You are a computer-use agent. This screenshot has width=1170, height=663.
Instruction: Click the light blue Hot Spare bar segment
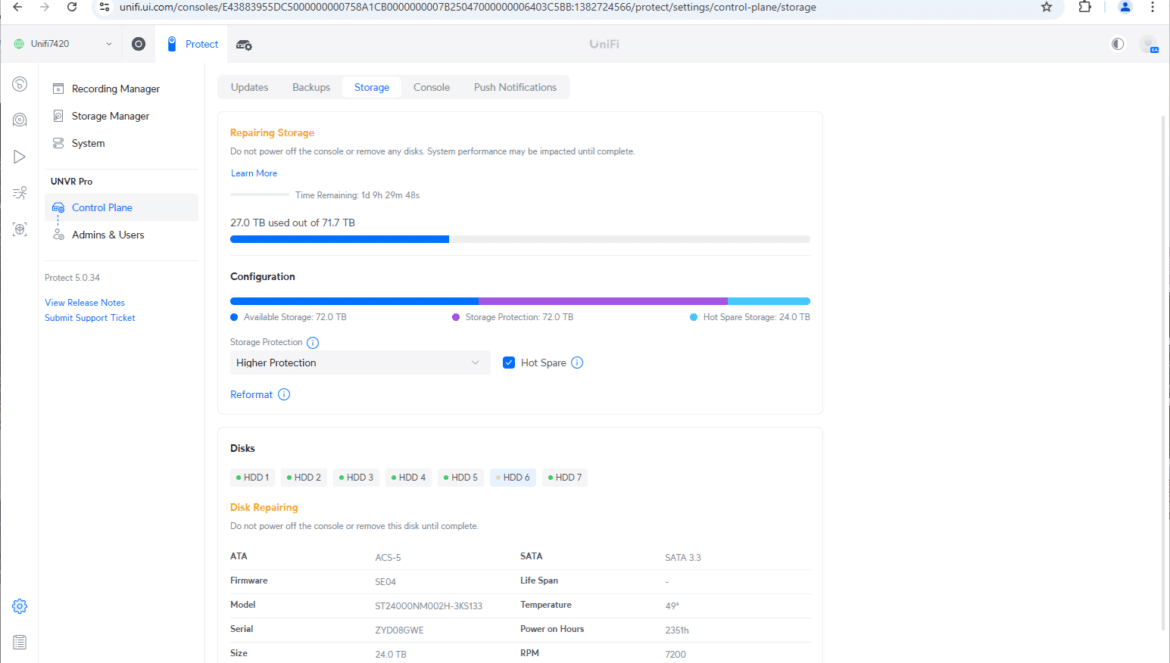click(769, 301)
